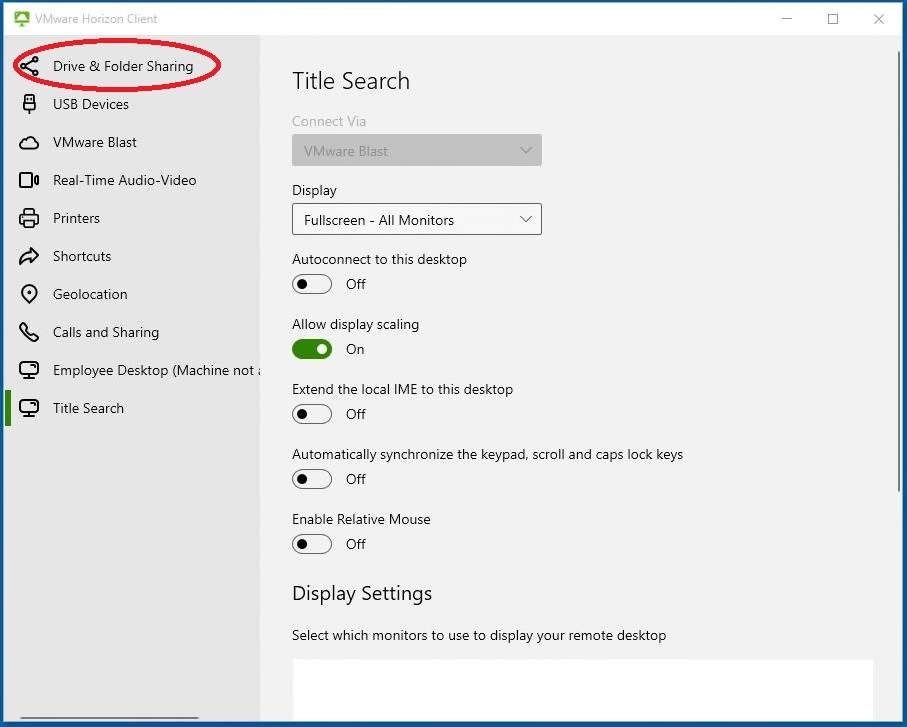Close the VMware Horizon Client window
Viewport: 907px width, 727px height.
coord(879,19)
